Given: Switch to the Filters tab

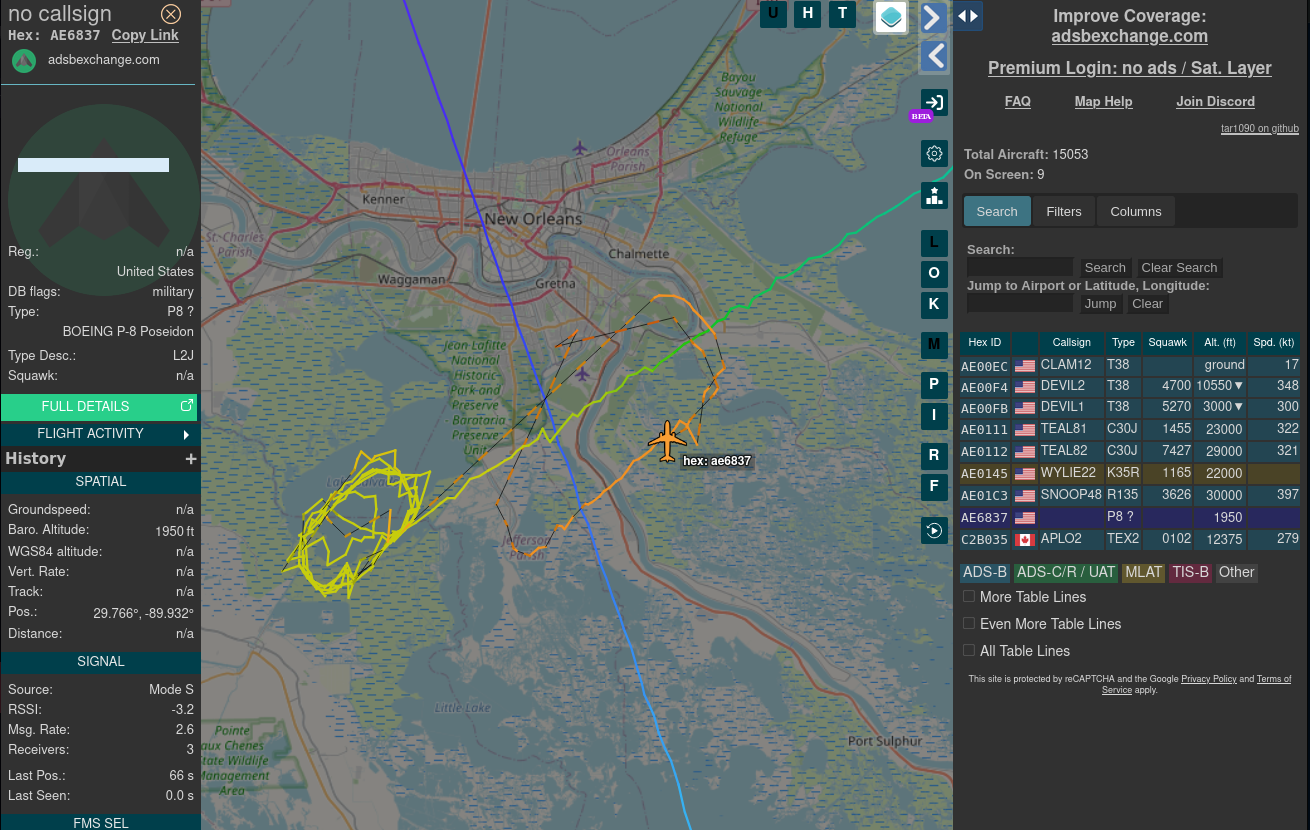Looking at the screenshot, I should 1064,211.
